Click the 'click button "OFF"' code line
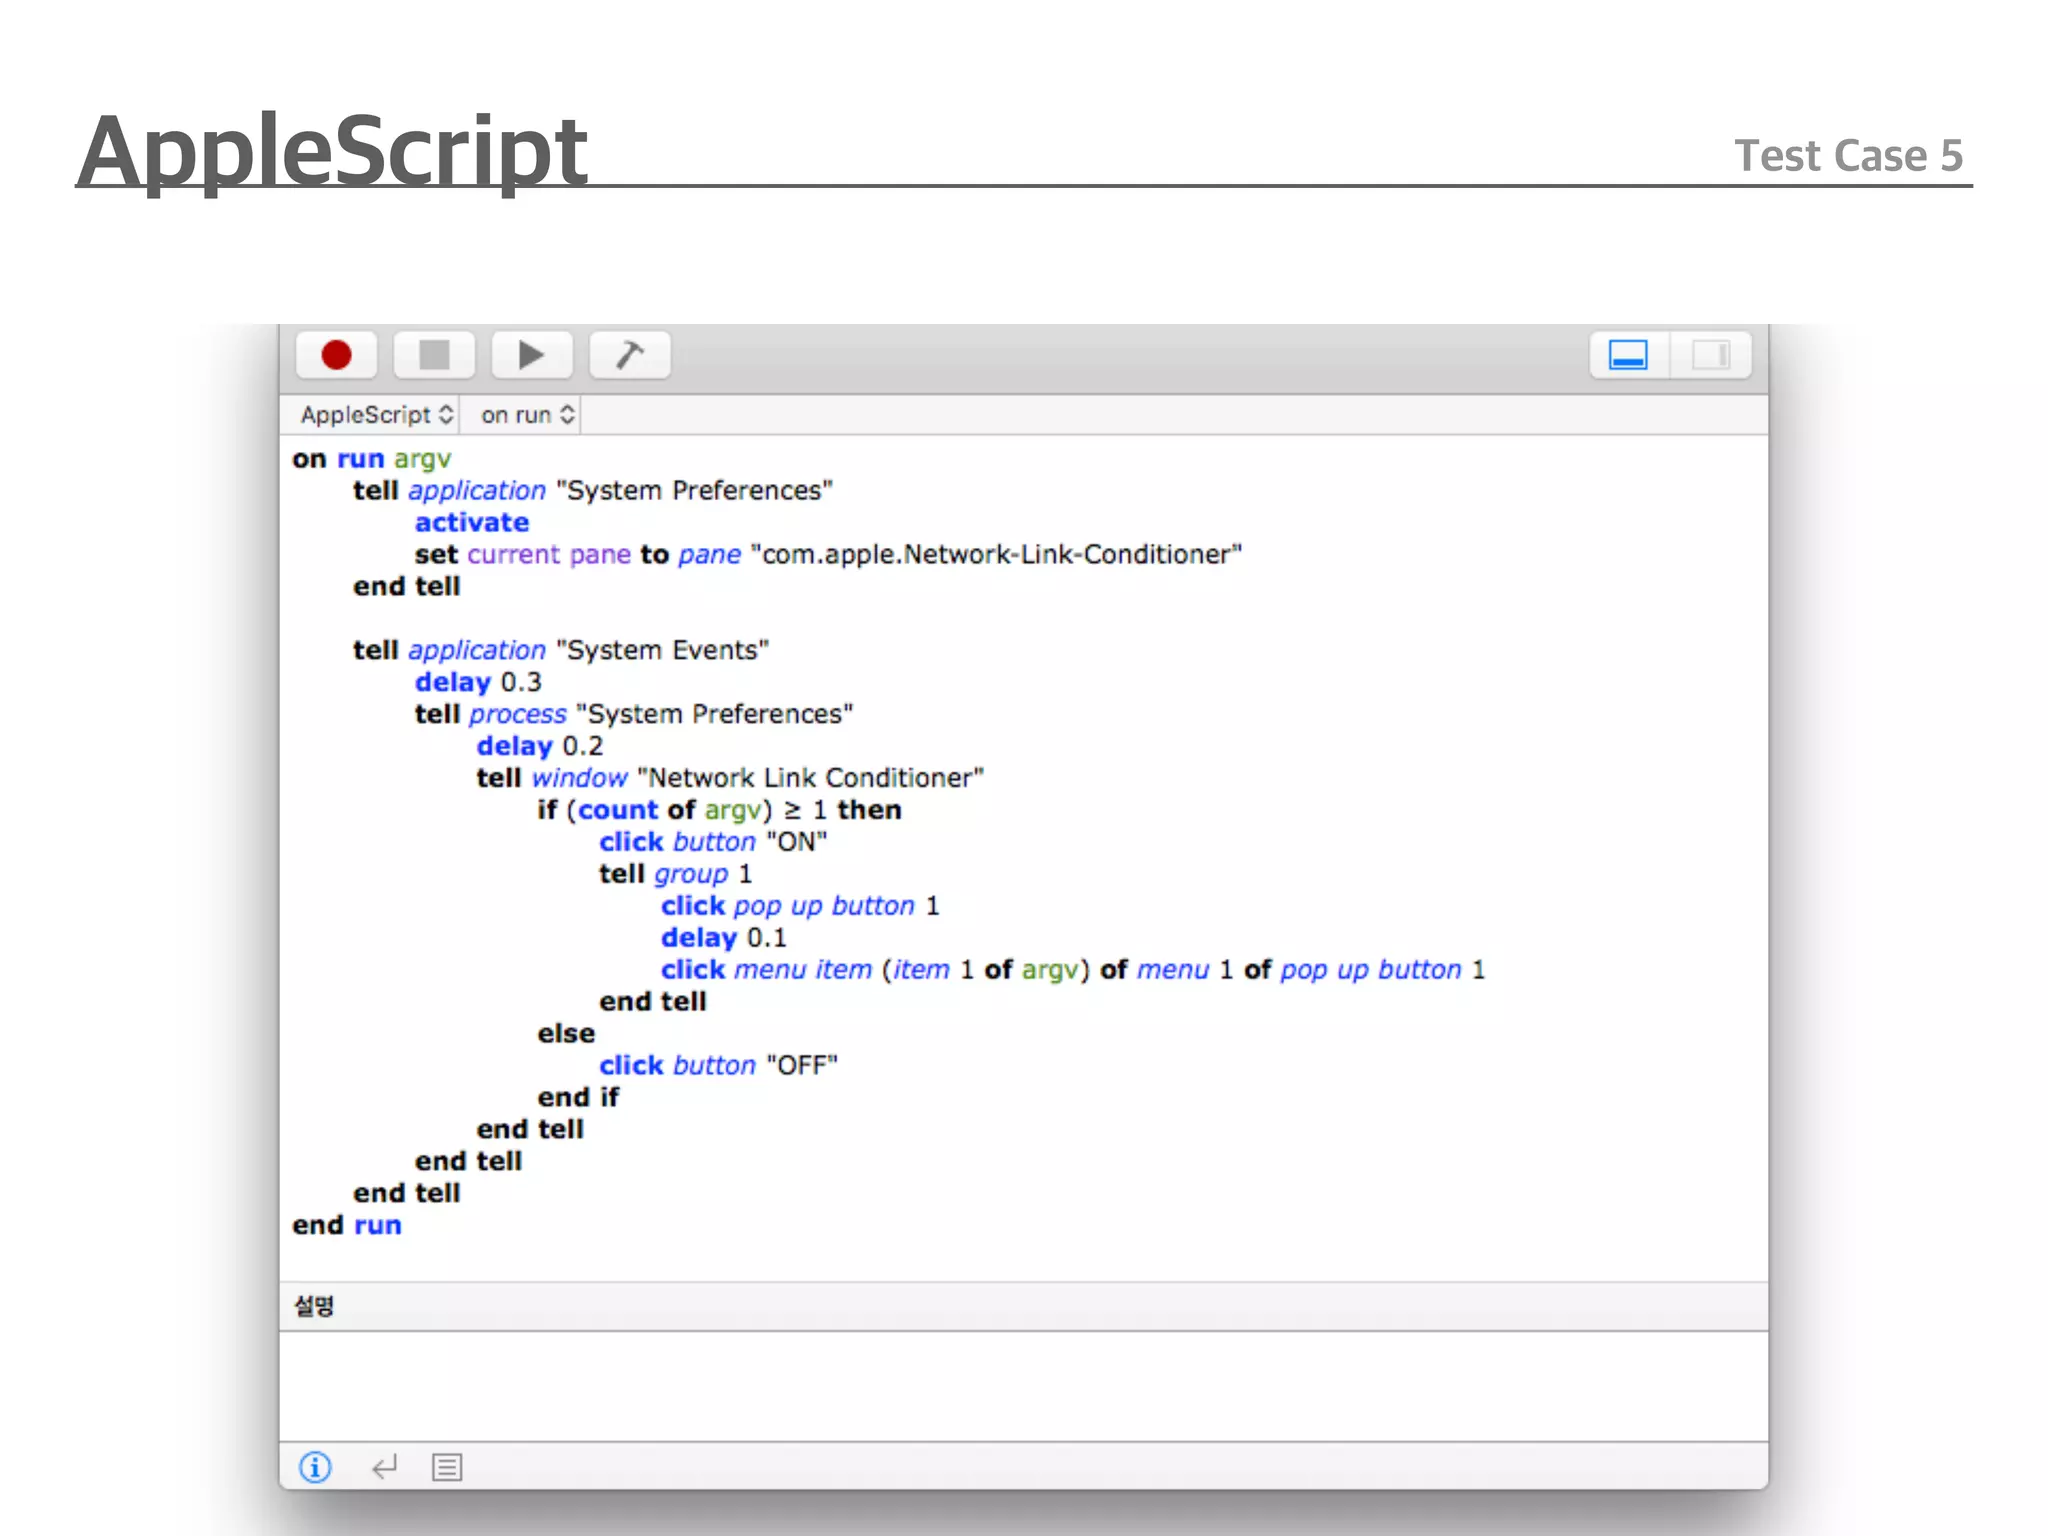 (717, 1066)
